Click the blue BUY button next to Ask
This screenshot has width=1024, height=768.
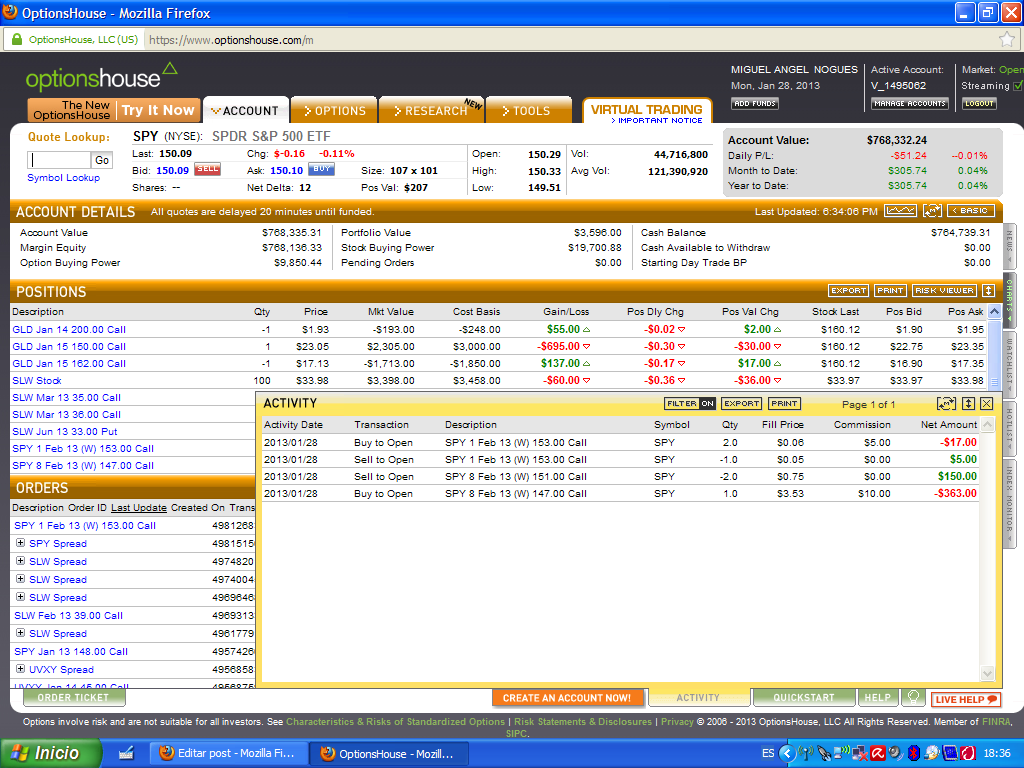click(x=321, y=169)
